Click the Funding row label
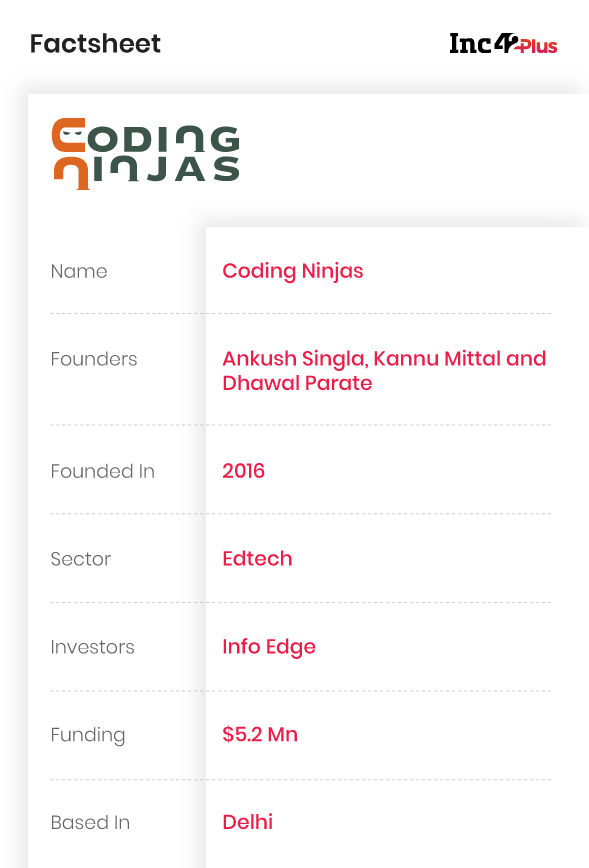The width and height of the screenshot is (589, 868). [x=88, y=735]
